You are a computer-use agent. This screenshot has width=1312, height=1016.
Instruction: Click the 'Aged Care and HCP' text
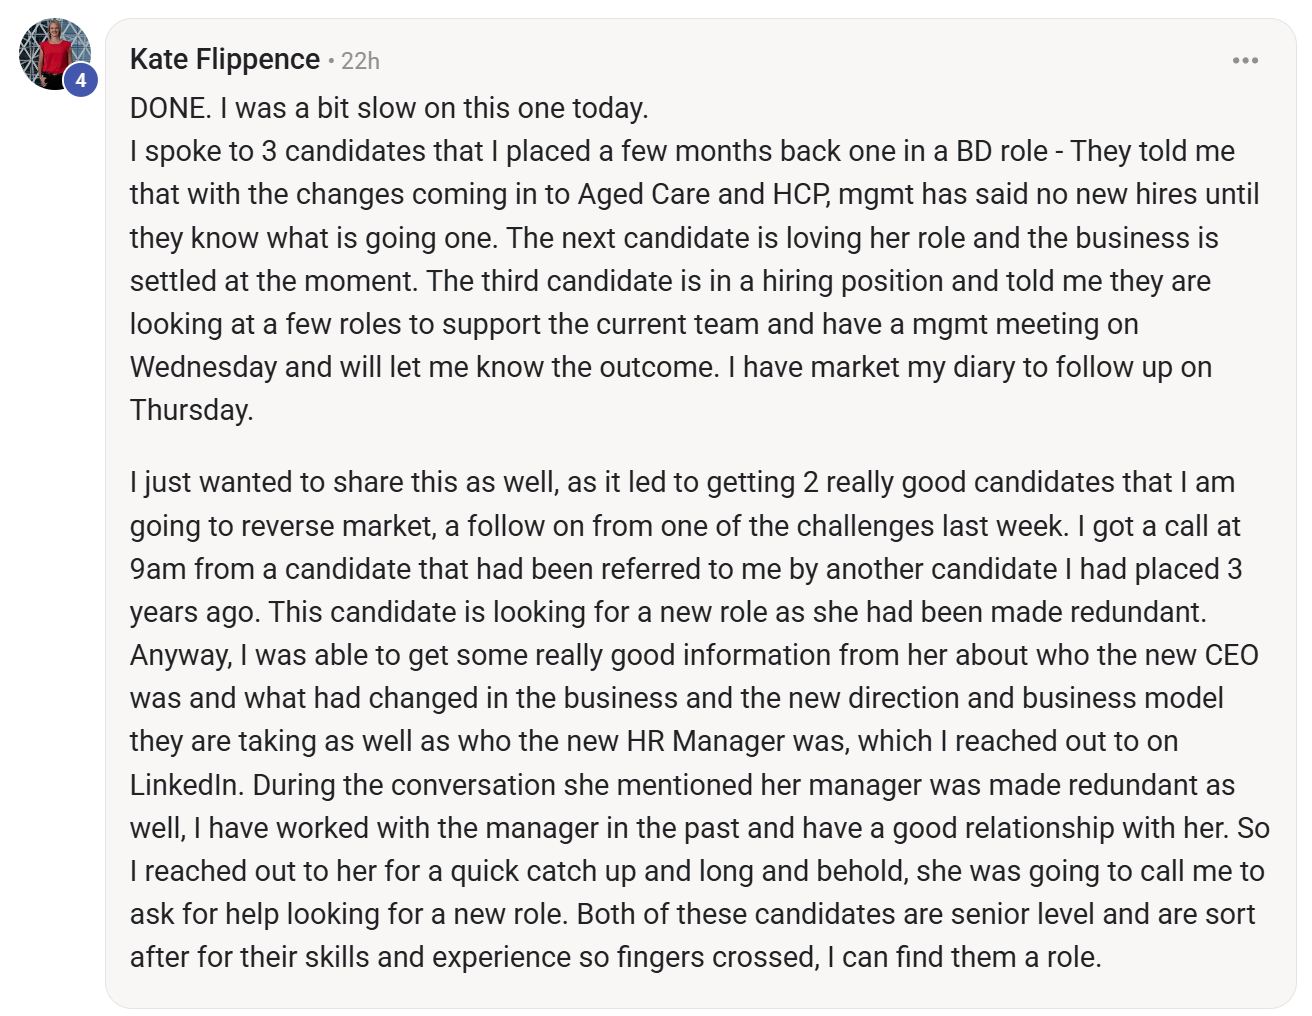703,194
